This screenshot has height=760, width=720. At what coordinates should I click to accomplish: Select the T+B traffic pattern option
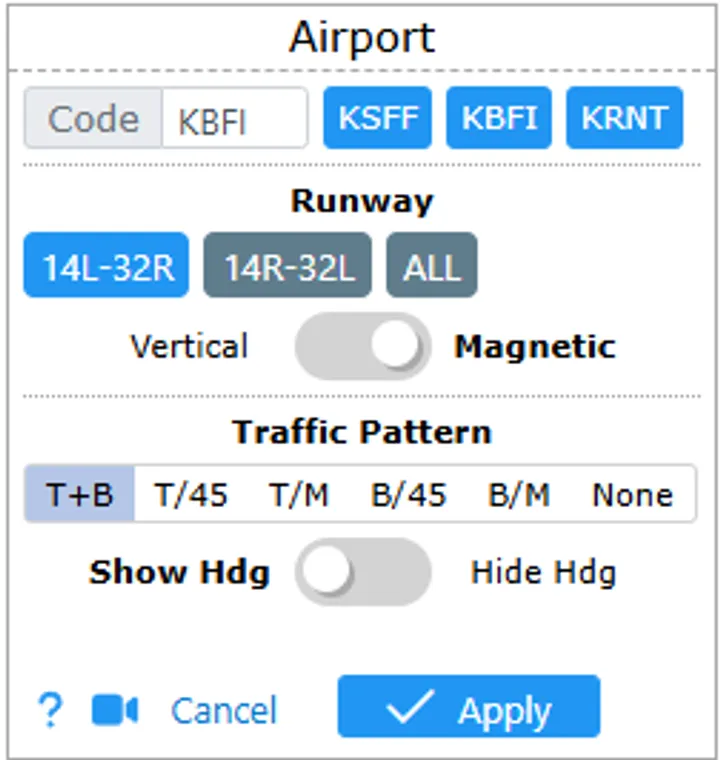(x=80, y=494)
